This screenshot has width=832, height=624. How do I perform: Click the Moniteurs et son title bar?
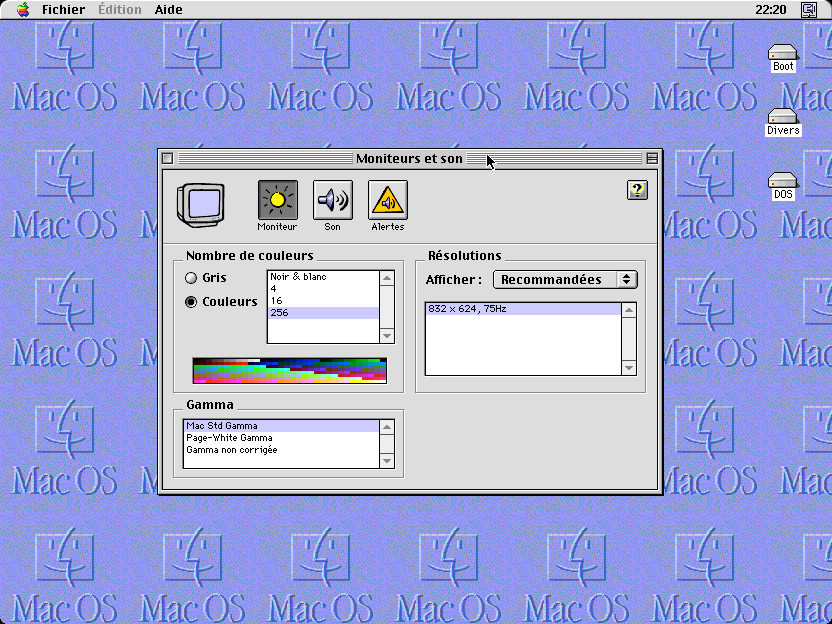click(x=410, y=158)
